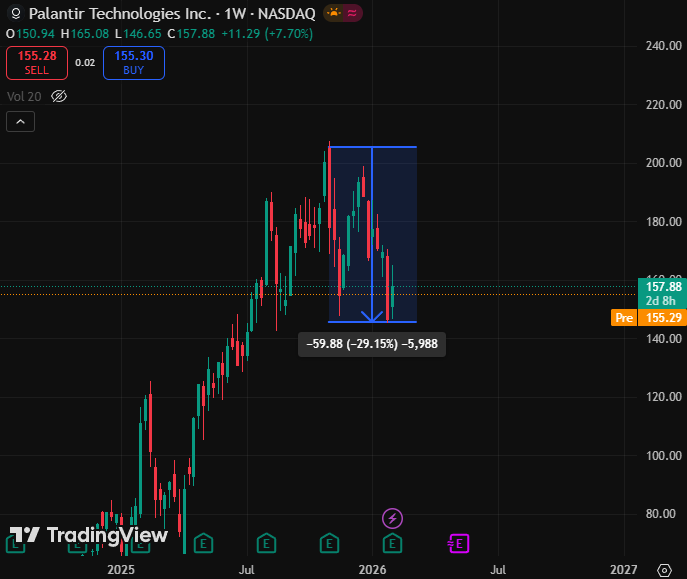Click the low value L146.65

coord(138,34)
